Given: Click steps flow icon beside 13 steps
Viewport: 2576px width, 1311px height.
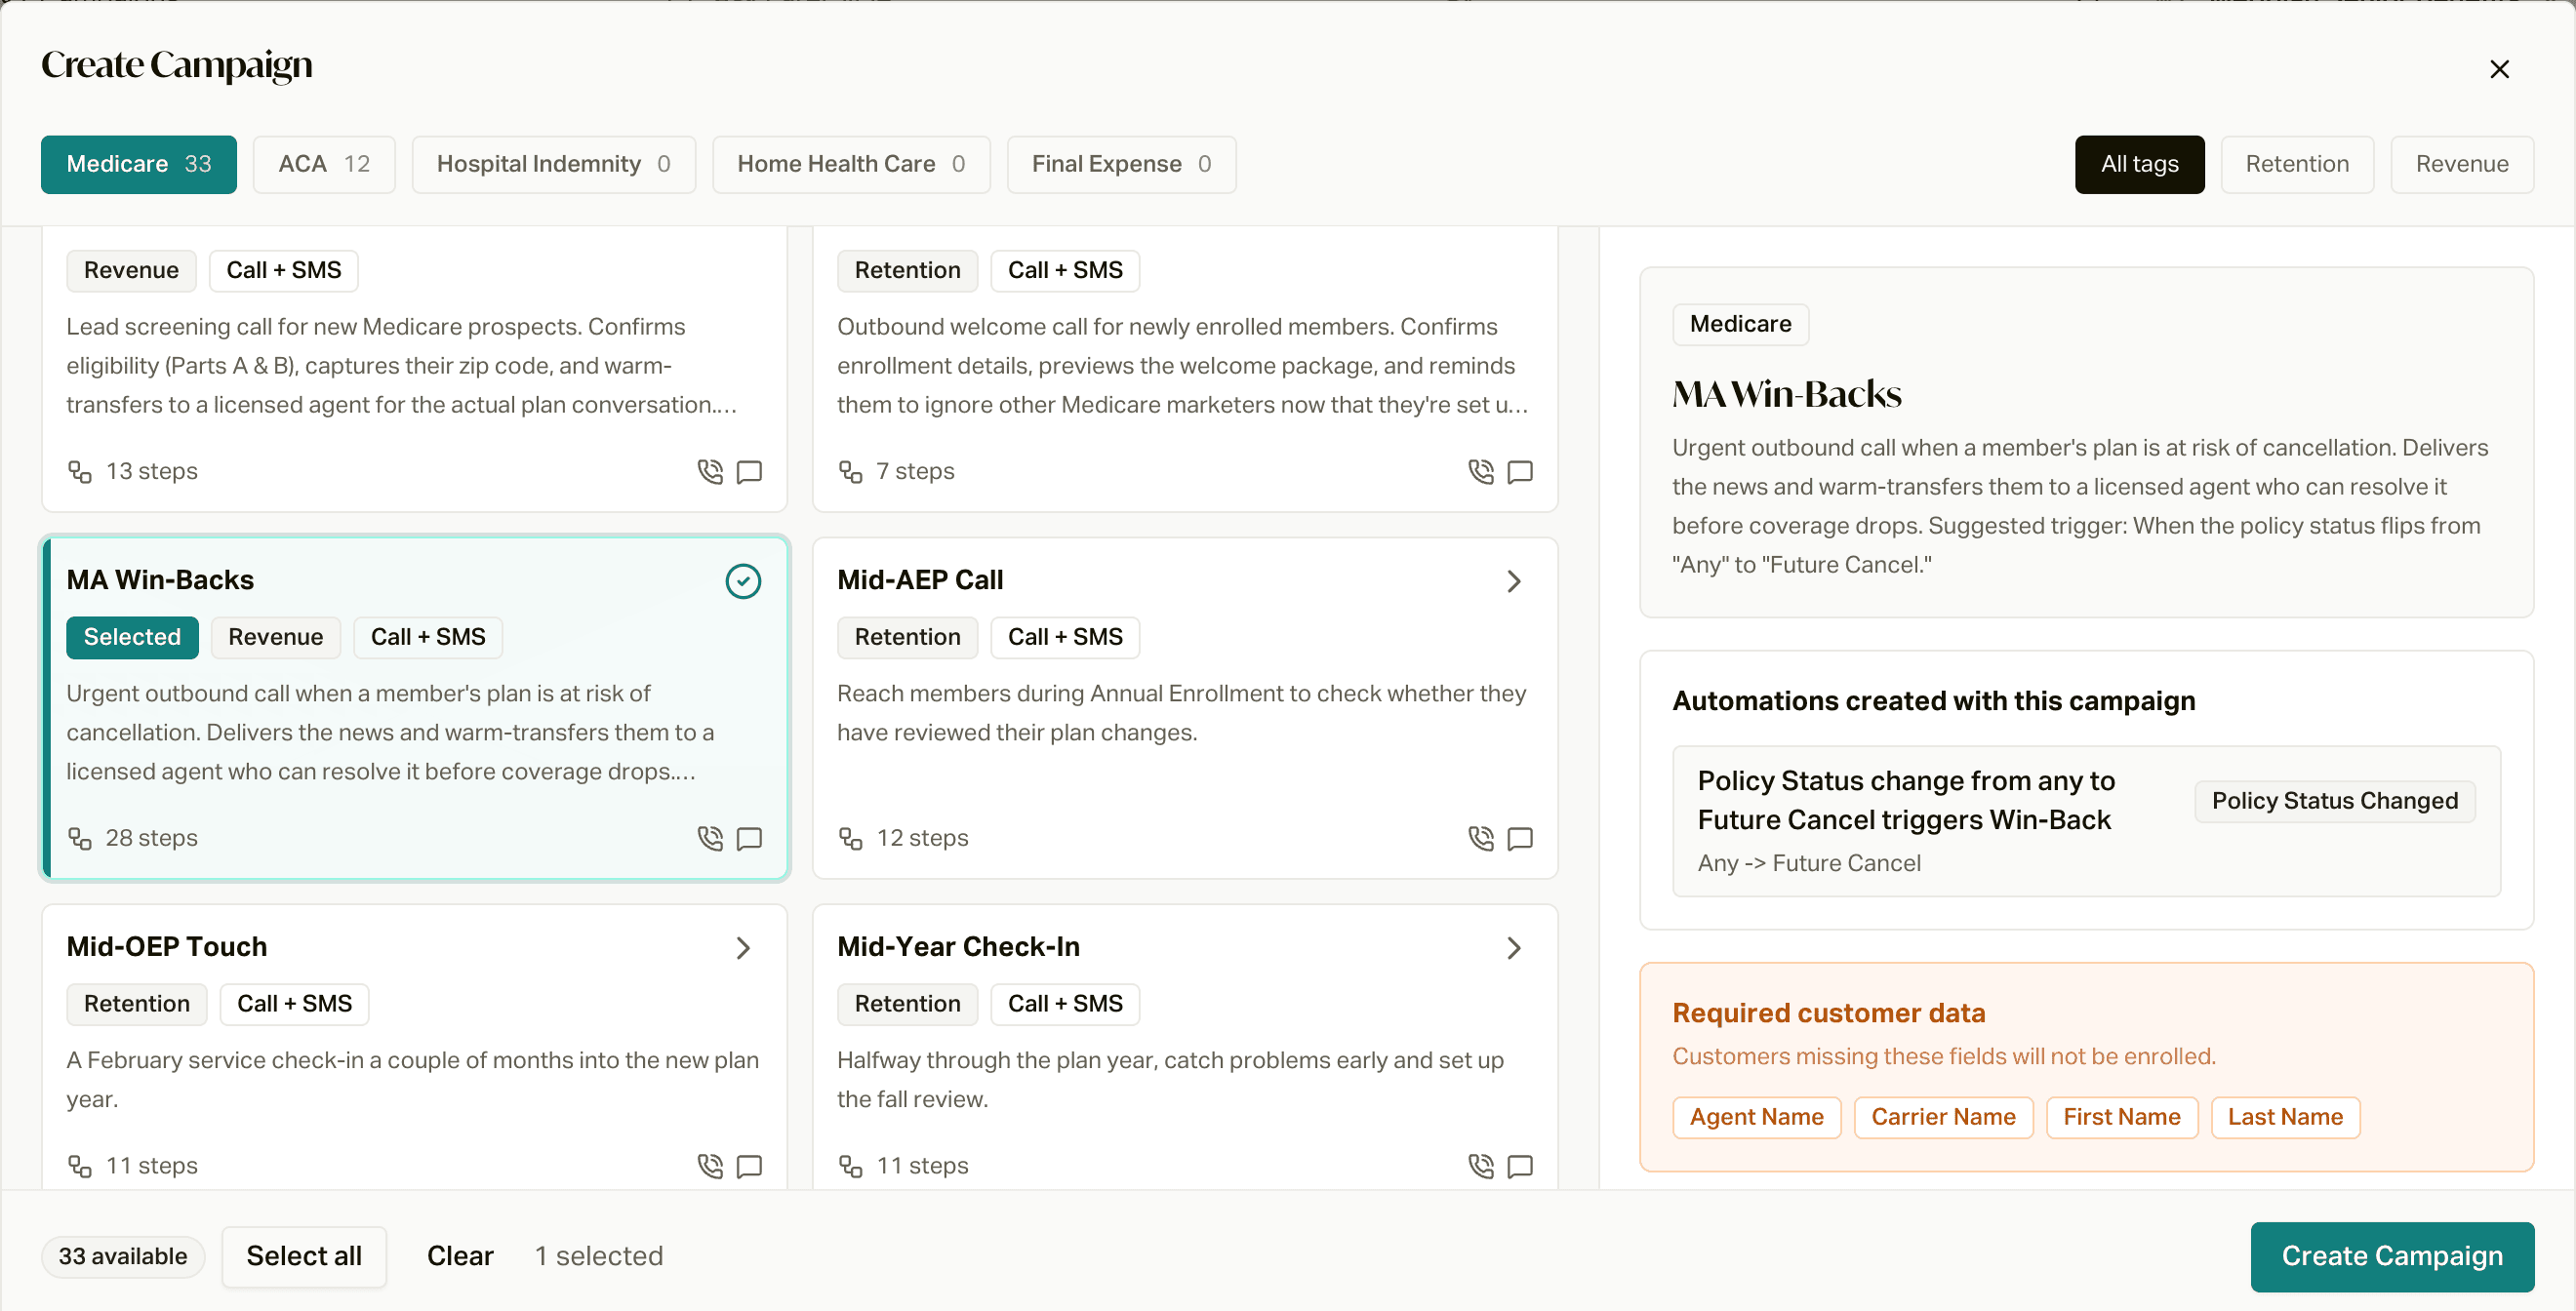Looking at the screenshot, I should 80,471.
